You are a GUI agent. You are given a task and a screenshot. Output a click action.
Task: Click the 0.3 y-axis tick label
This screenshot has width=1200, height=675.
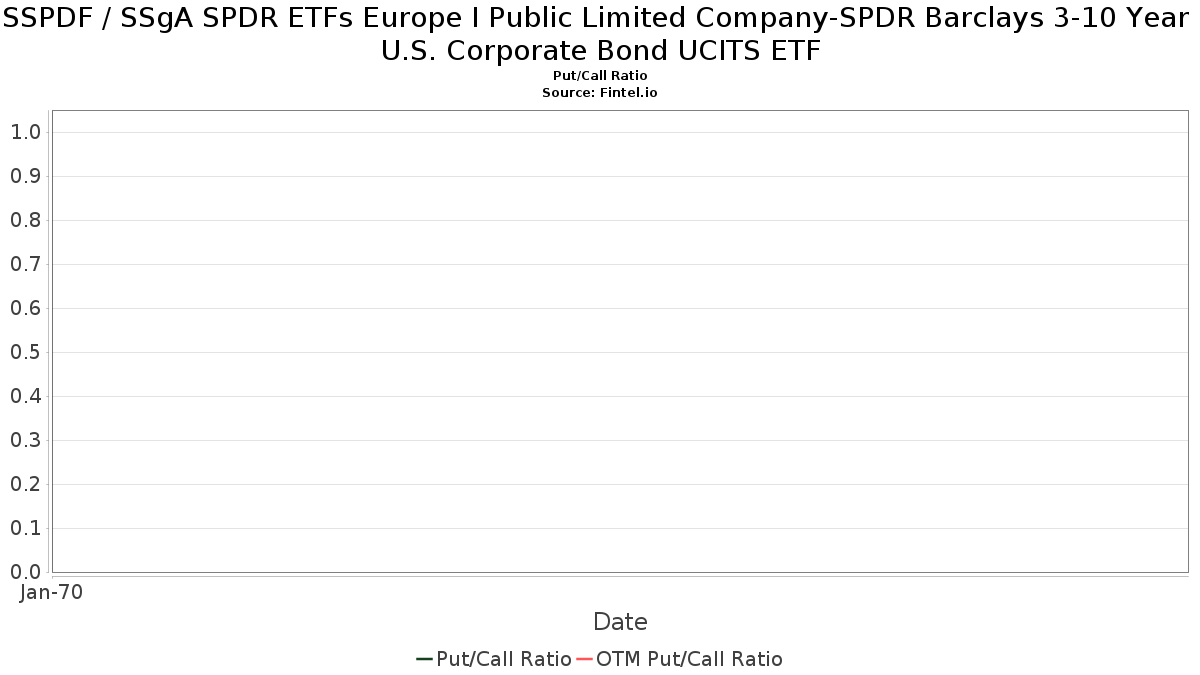coord(25,440)
